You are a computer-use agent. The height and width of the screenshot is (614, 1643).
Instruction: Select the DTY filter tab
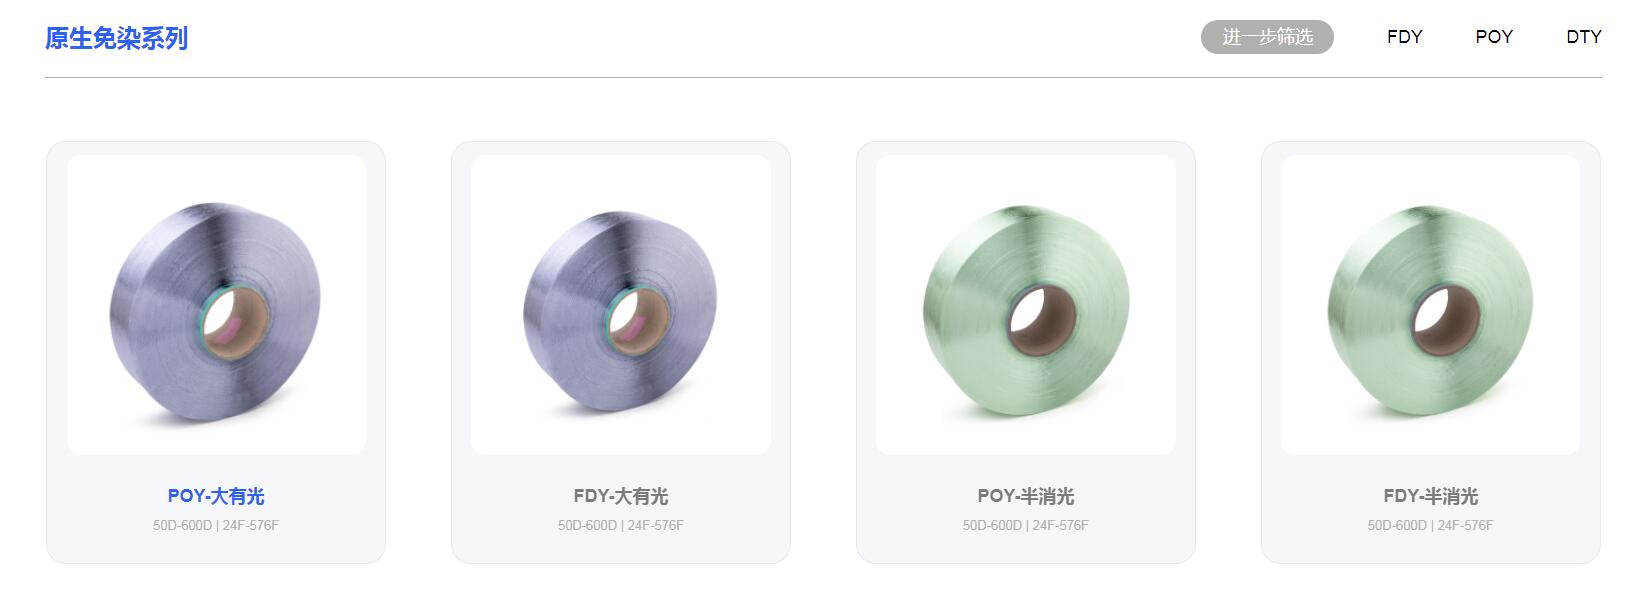[x=1584, y=37]
